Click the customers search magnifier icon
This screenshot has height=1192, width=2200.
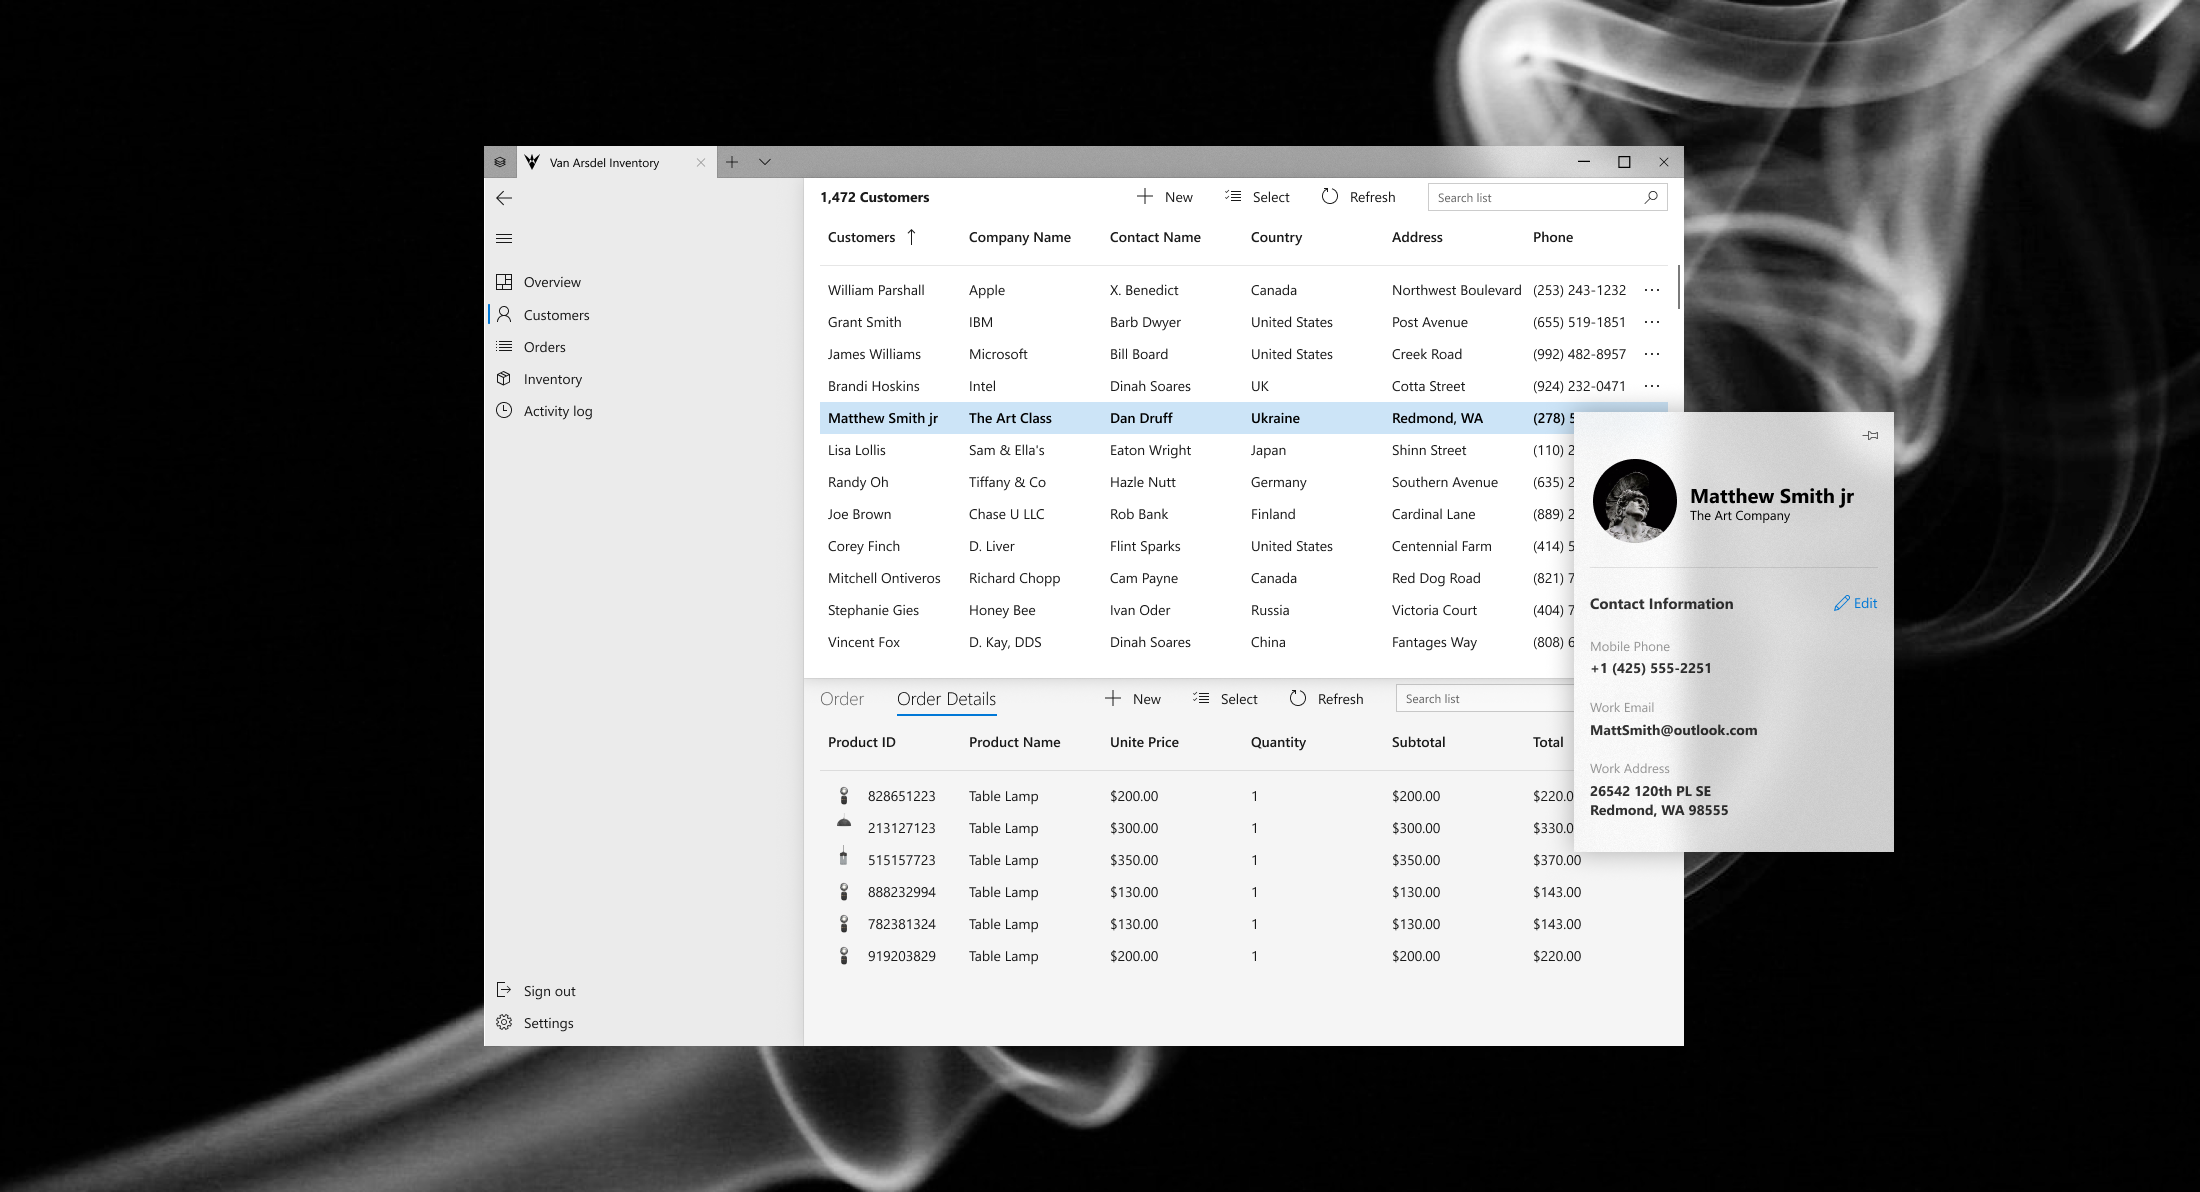tap(1651, 197)
